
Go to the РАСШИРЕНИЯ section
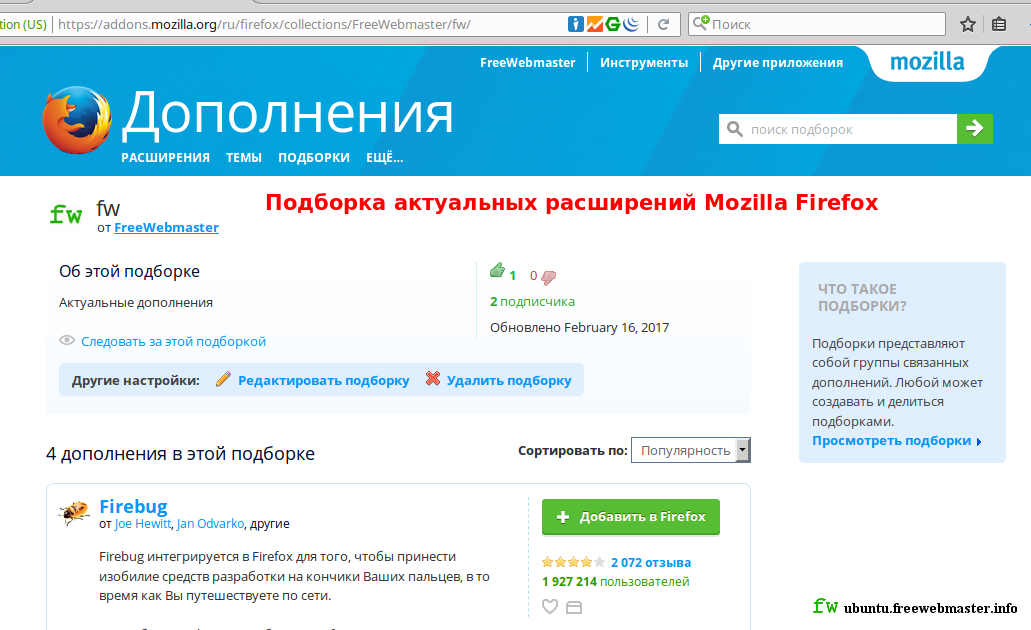point(166,158)
